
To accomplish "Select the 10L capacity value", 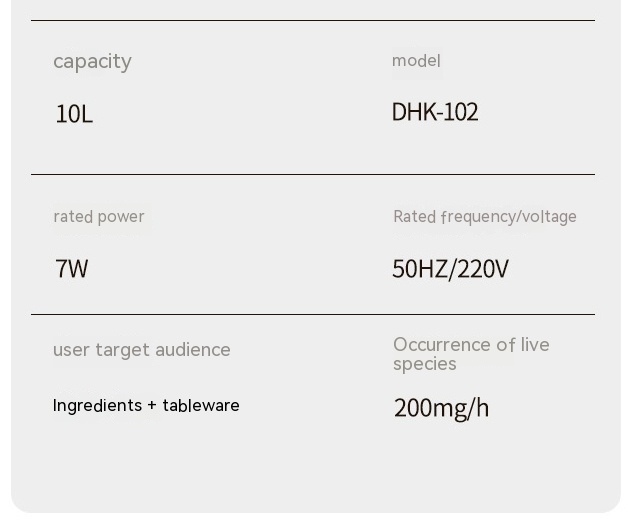I will (74, 114).
